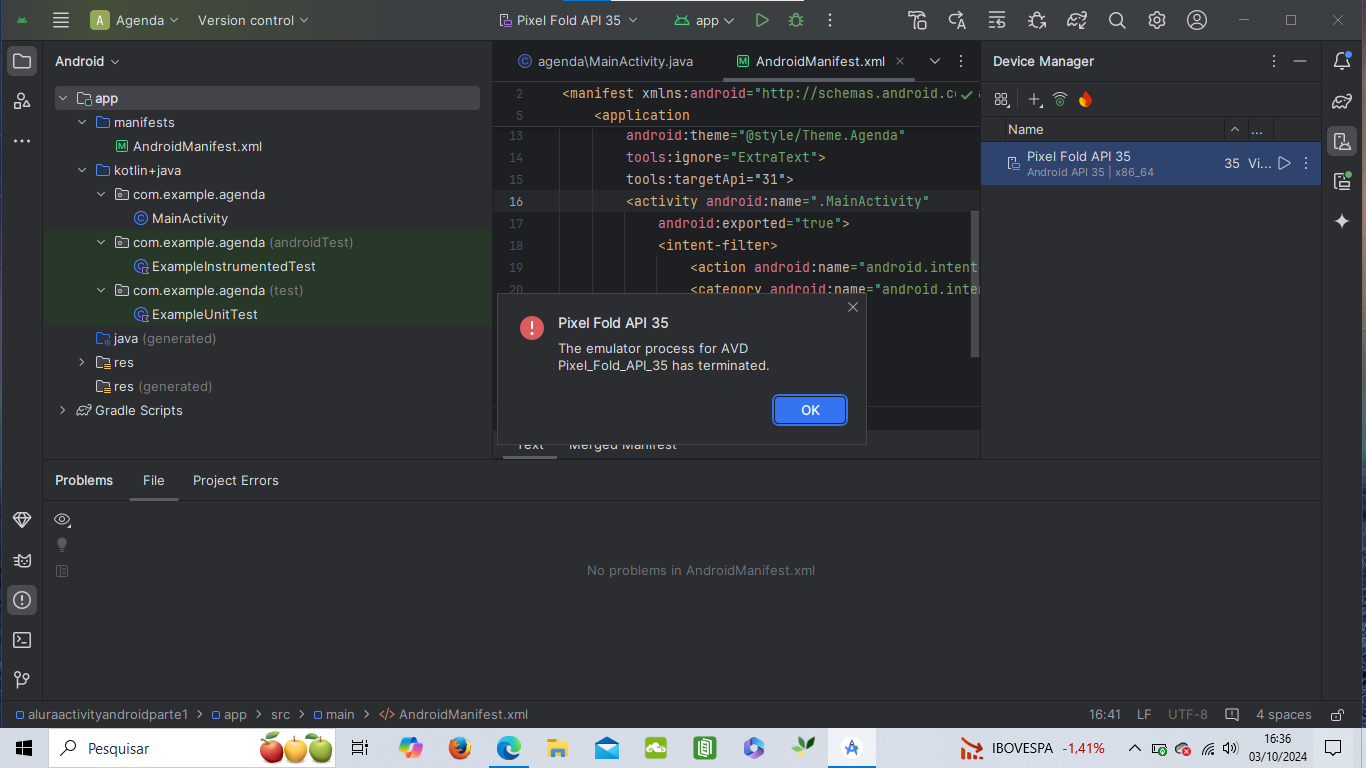The height and width of the screenshot is (768, 1366).
Task: Open the Git version control tool window
Action: click(22, 680)
